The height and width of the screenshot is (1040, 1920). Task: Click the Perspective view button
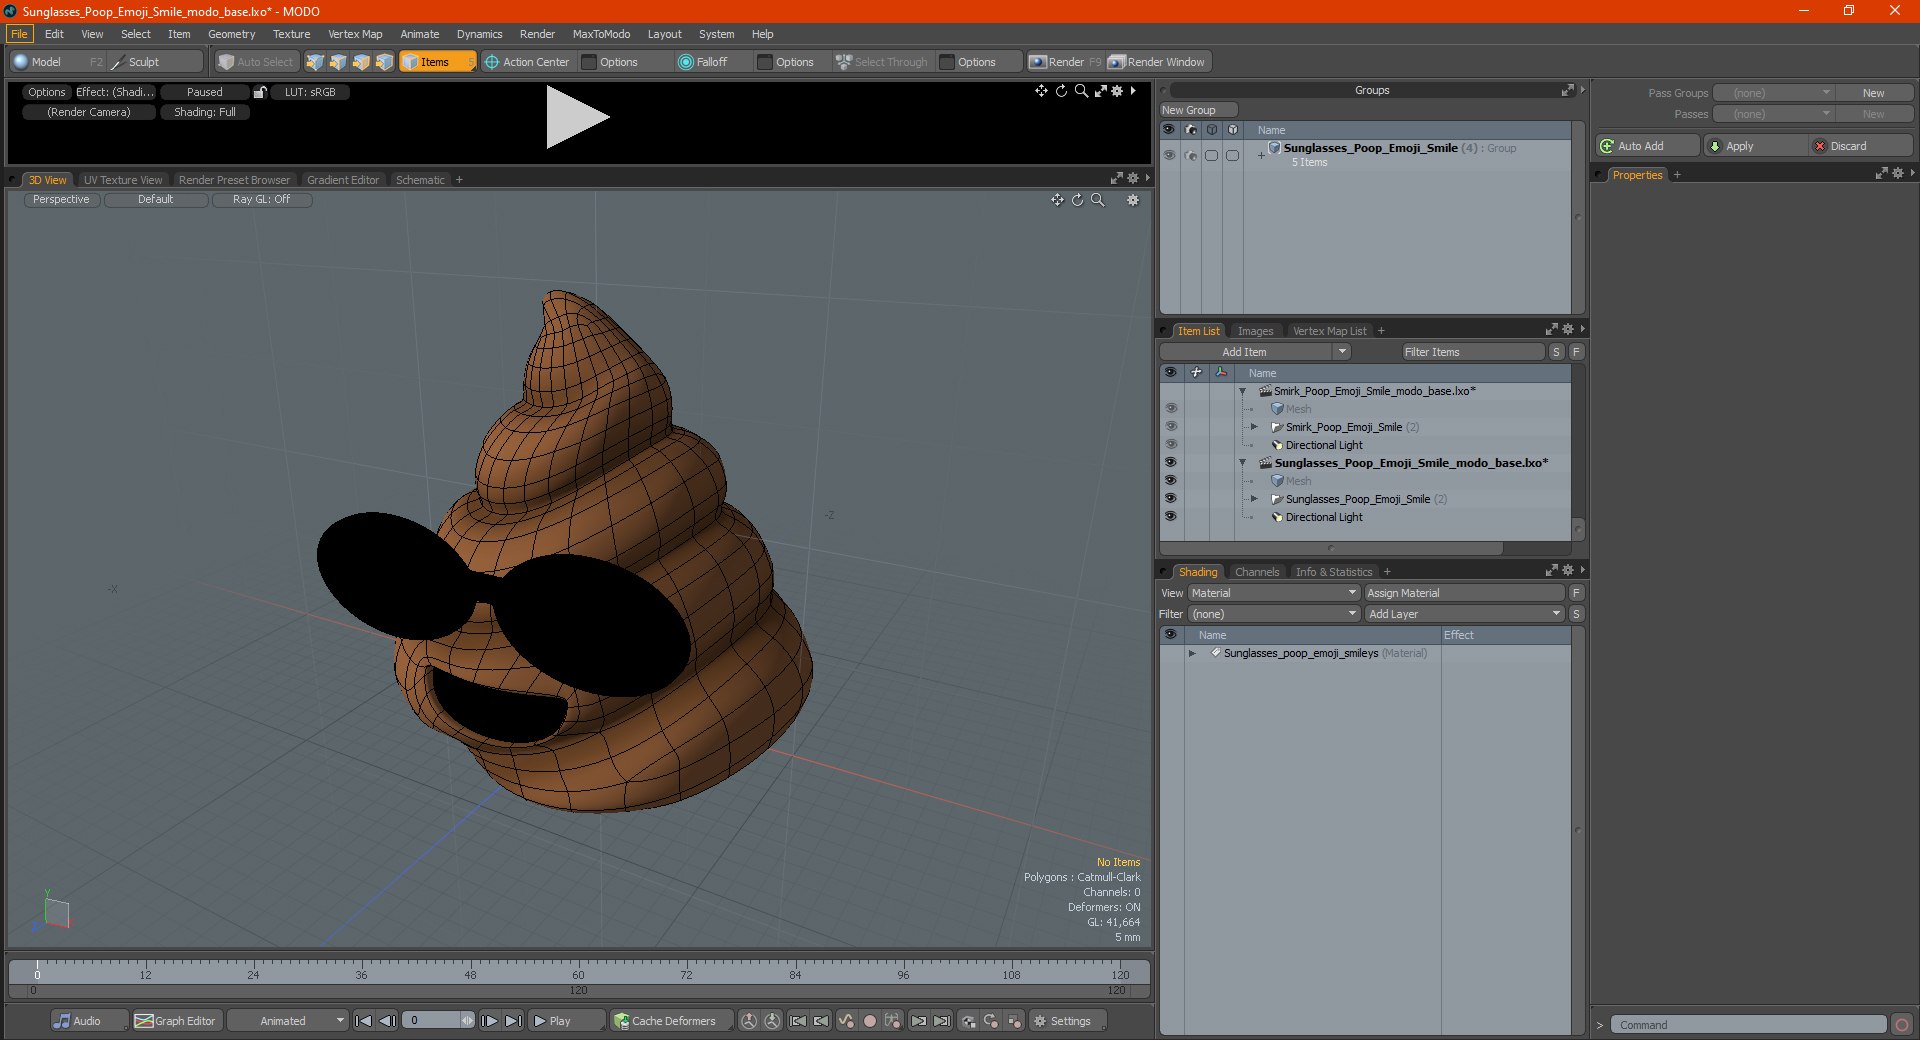tap(61, 200)
